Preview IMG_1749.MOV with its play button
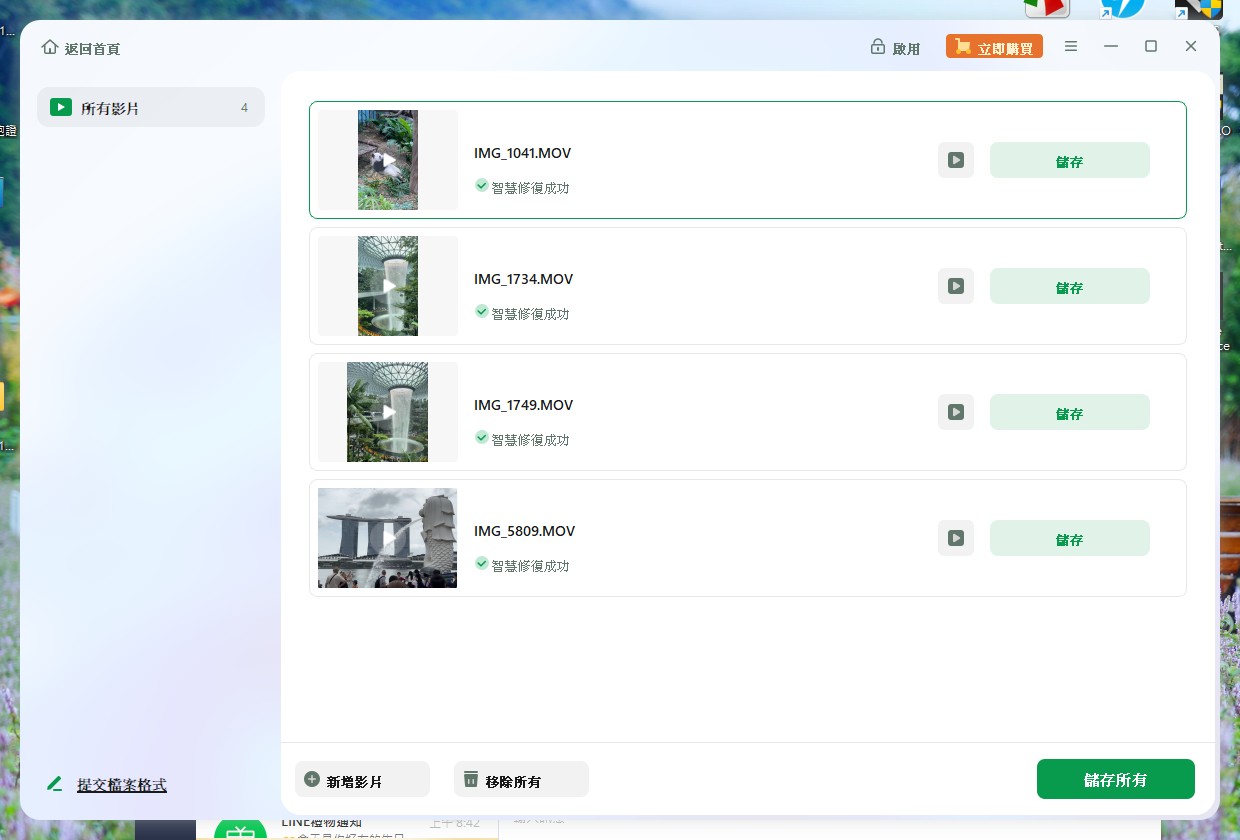 956,412
